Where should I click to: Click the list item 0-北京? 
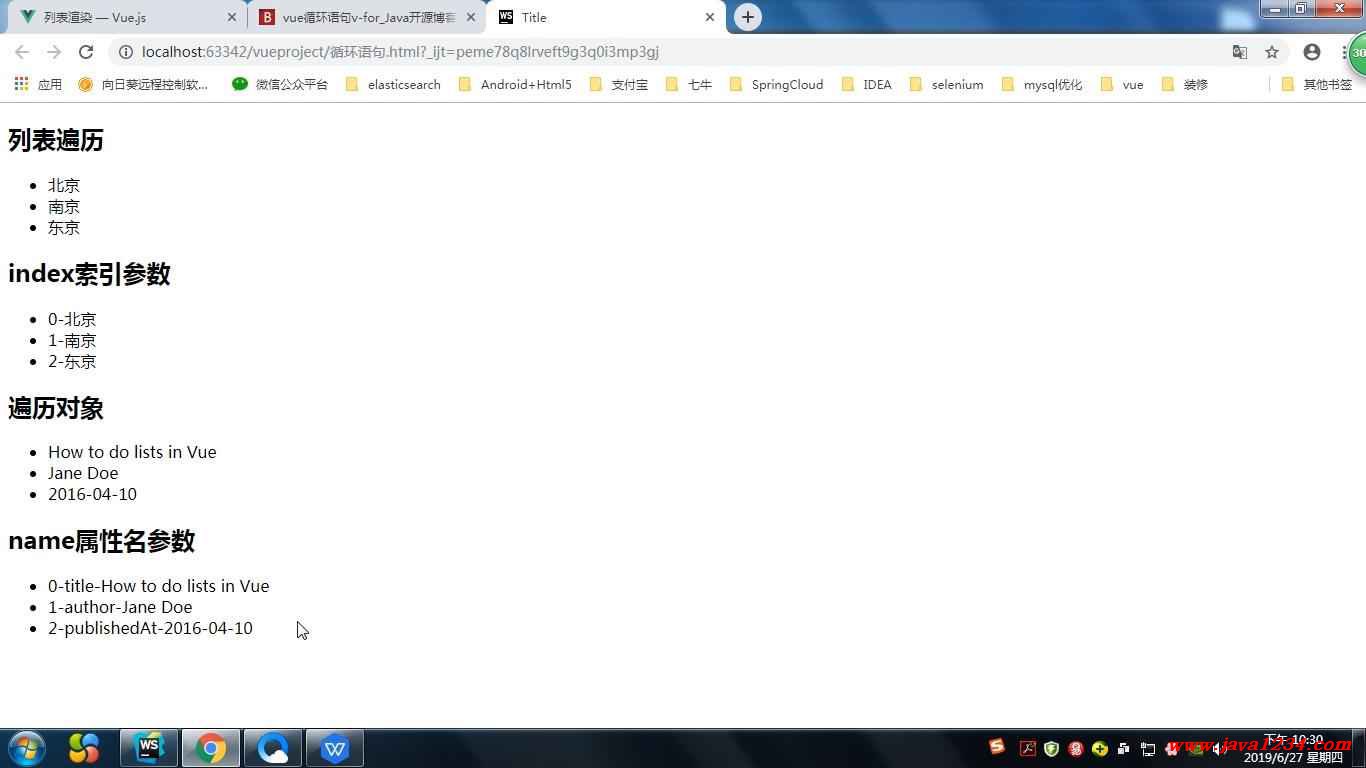72,319
